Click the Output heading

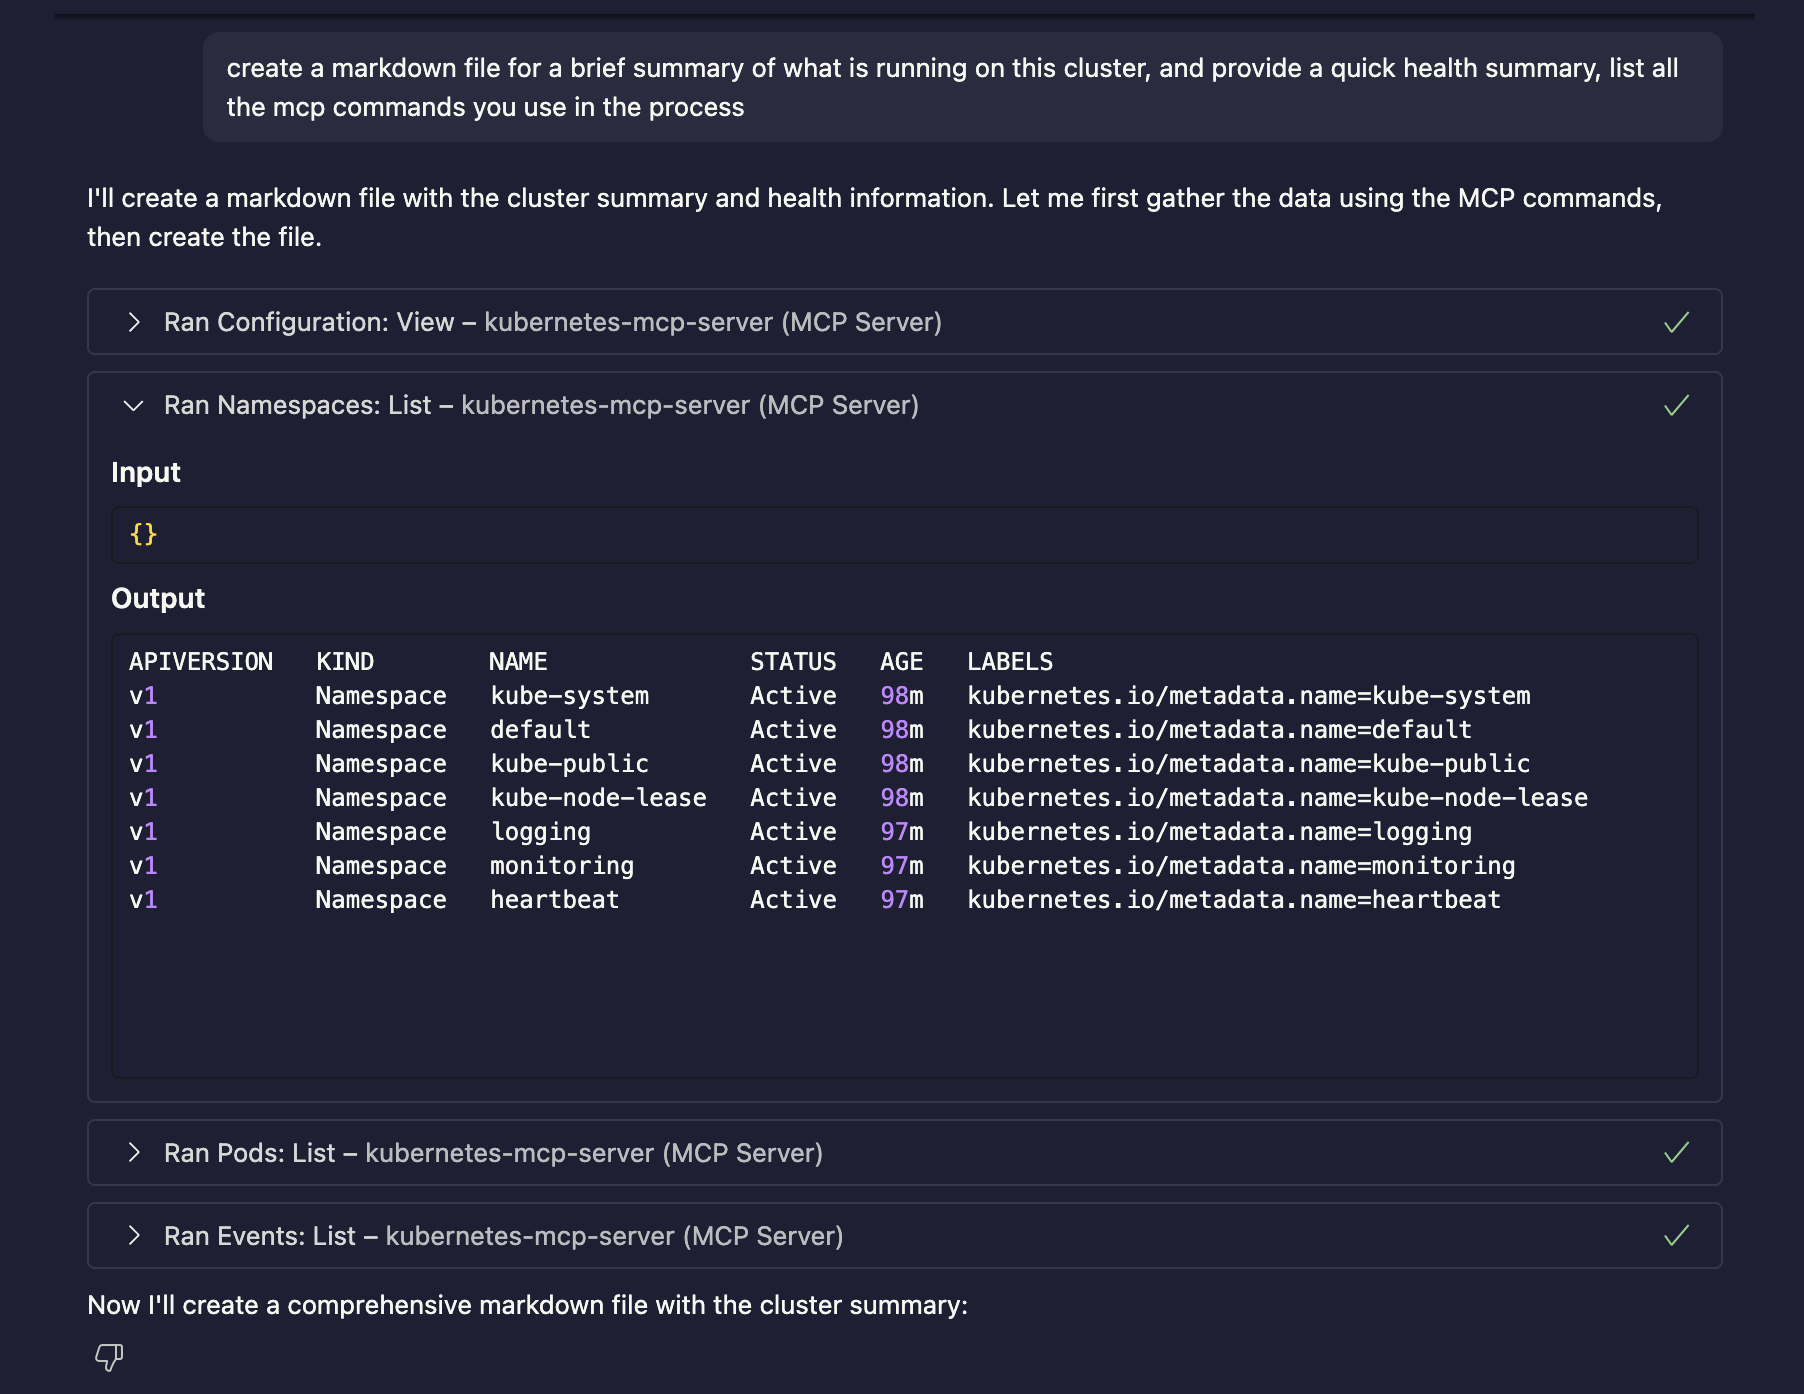pyautogui.click(x=158, y=598)
